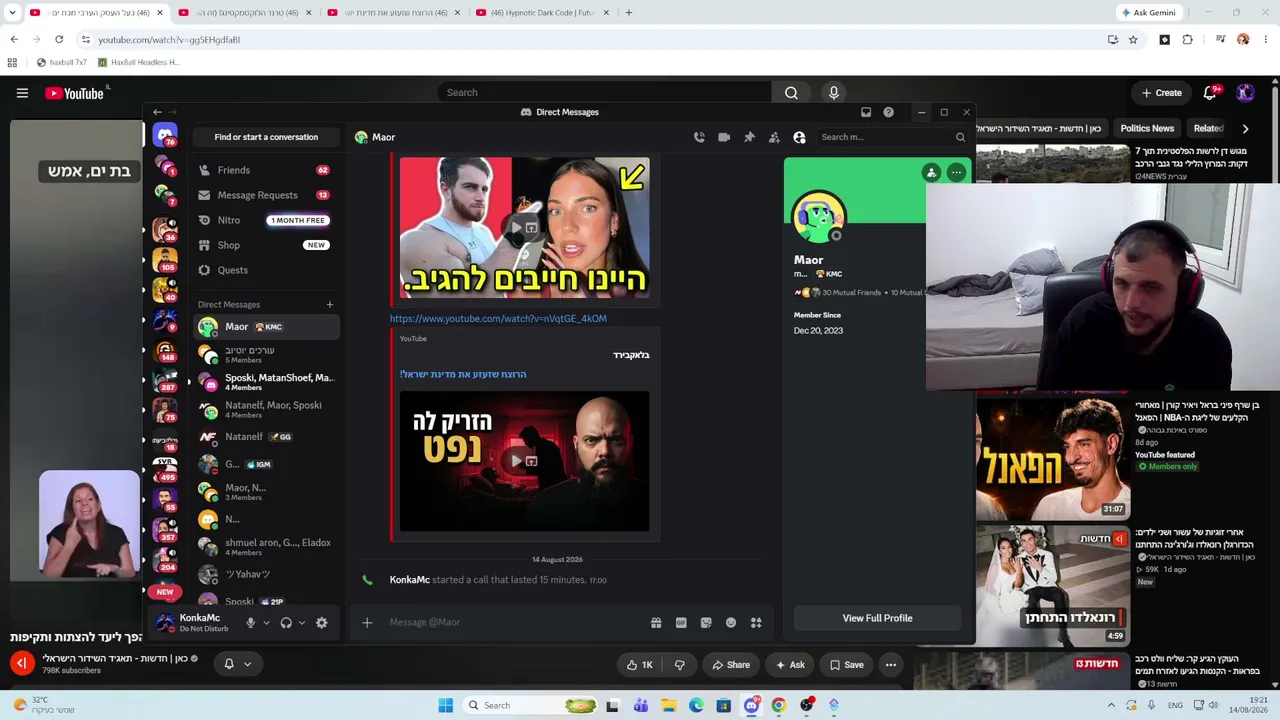This screenshot has height=720, width=1280.
Task: Open YouTube video more actions menu
Action: pos(890,665)
